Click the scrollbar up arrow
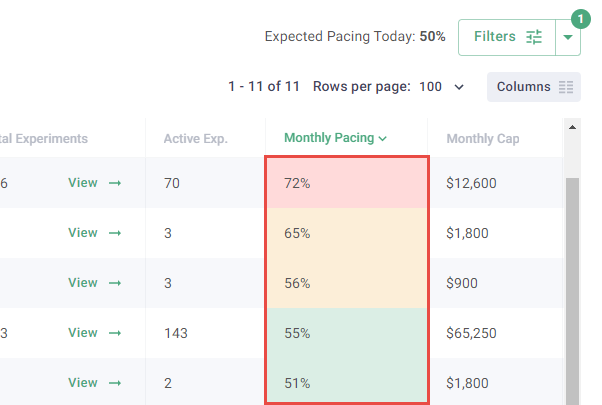This screenshot has width=602, height=405. [572, 127]
